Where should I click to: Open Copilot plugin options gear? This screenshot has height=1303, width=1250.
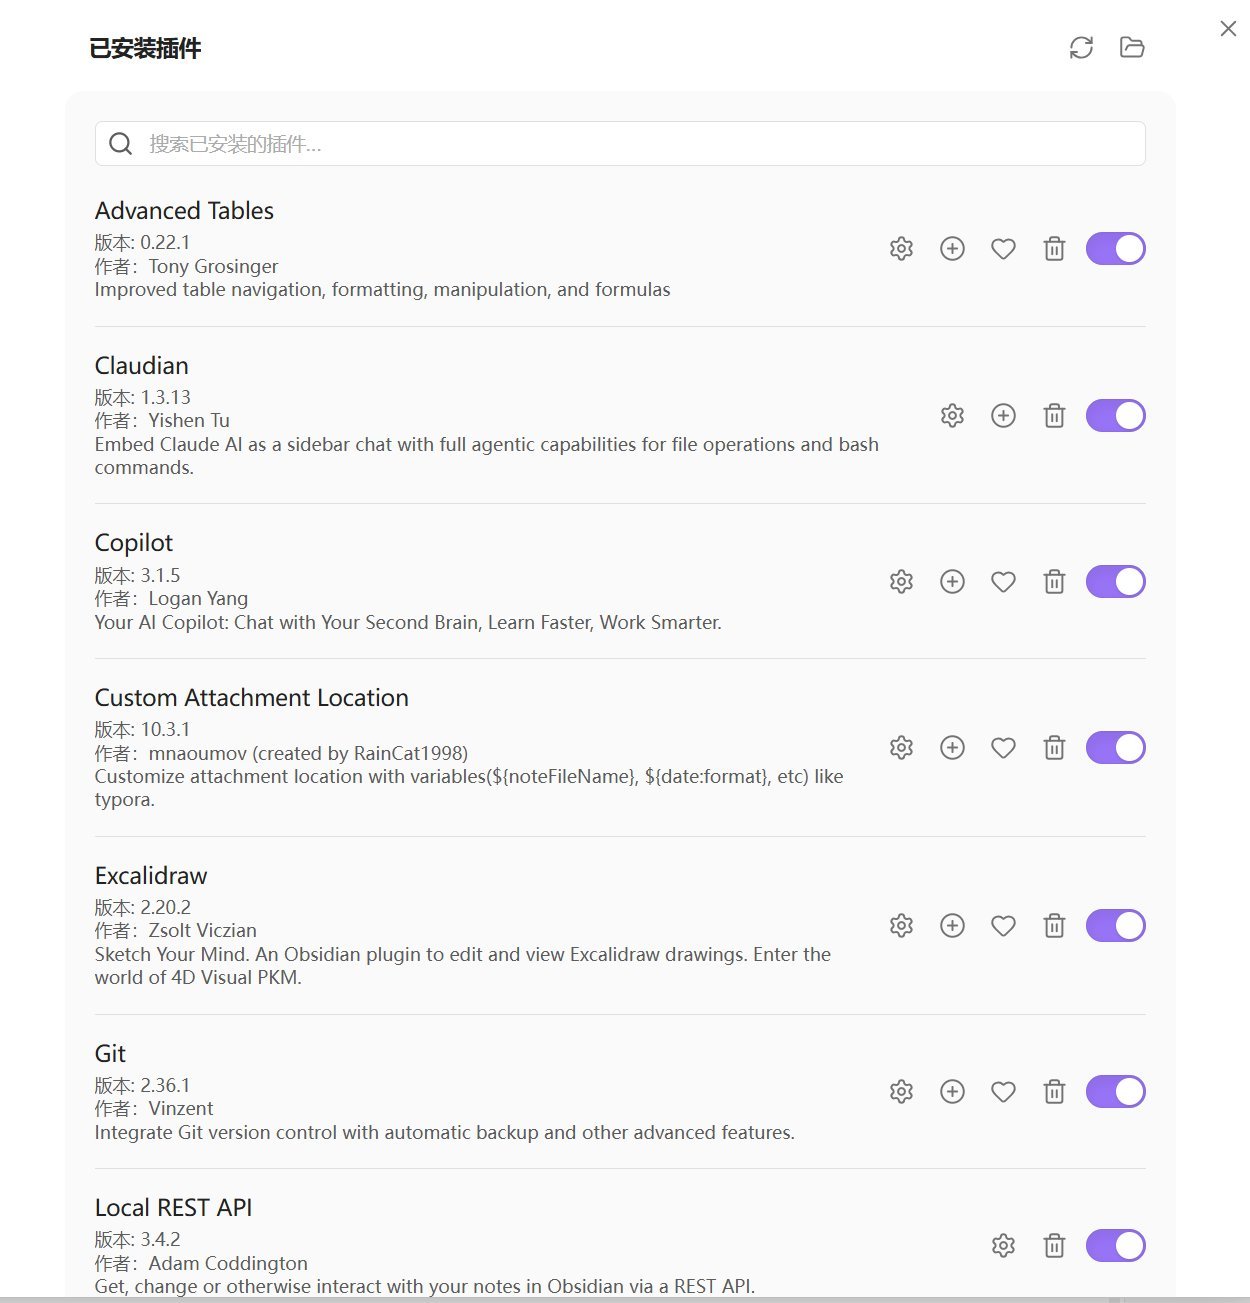901,581
